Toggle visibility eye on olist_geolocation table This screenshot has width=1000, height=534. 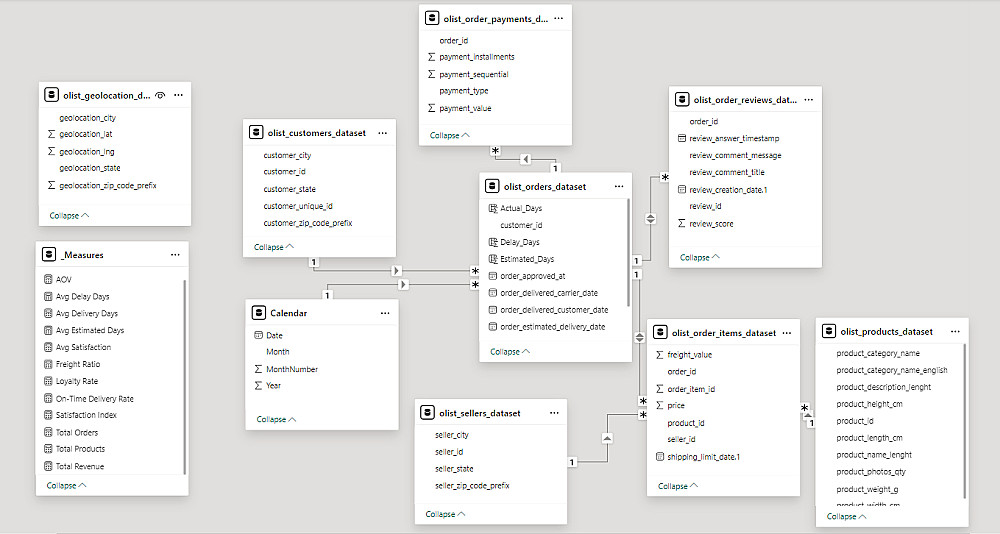tap(160, 95)
